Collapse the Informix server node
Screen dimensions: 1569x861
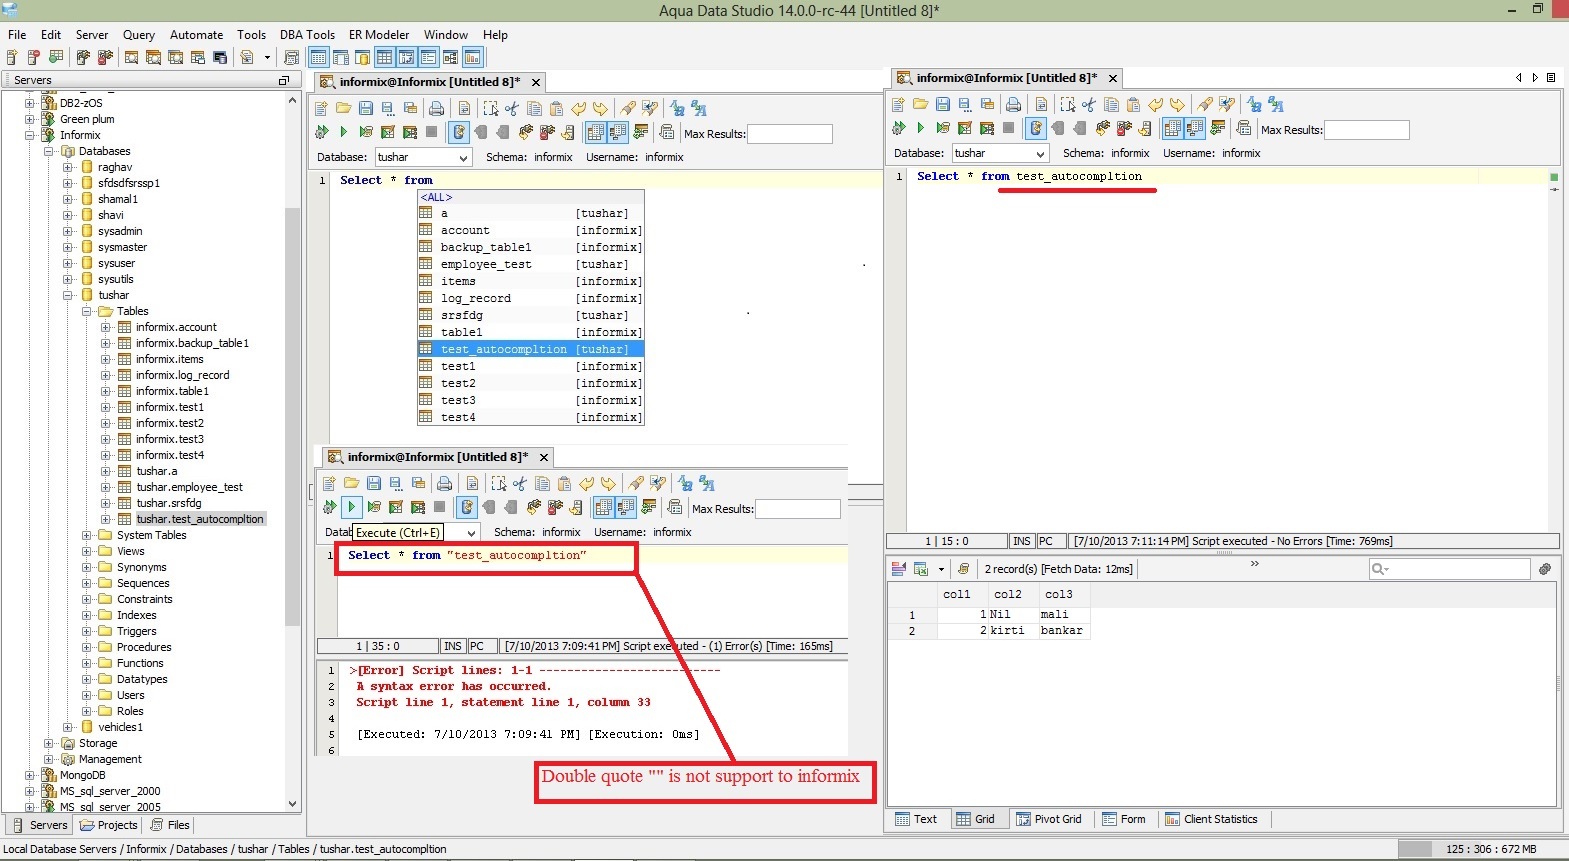30,135
